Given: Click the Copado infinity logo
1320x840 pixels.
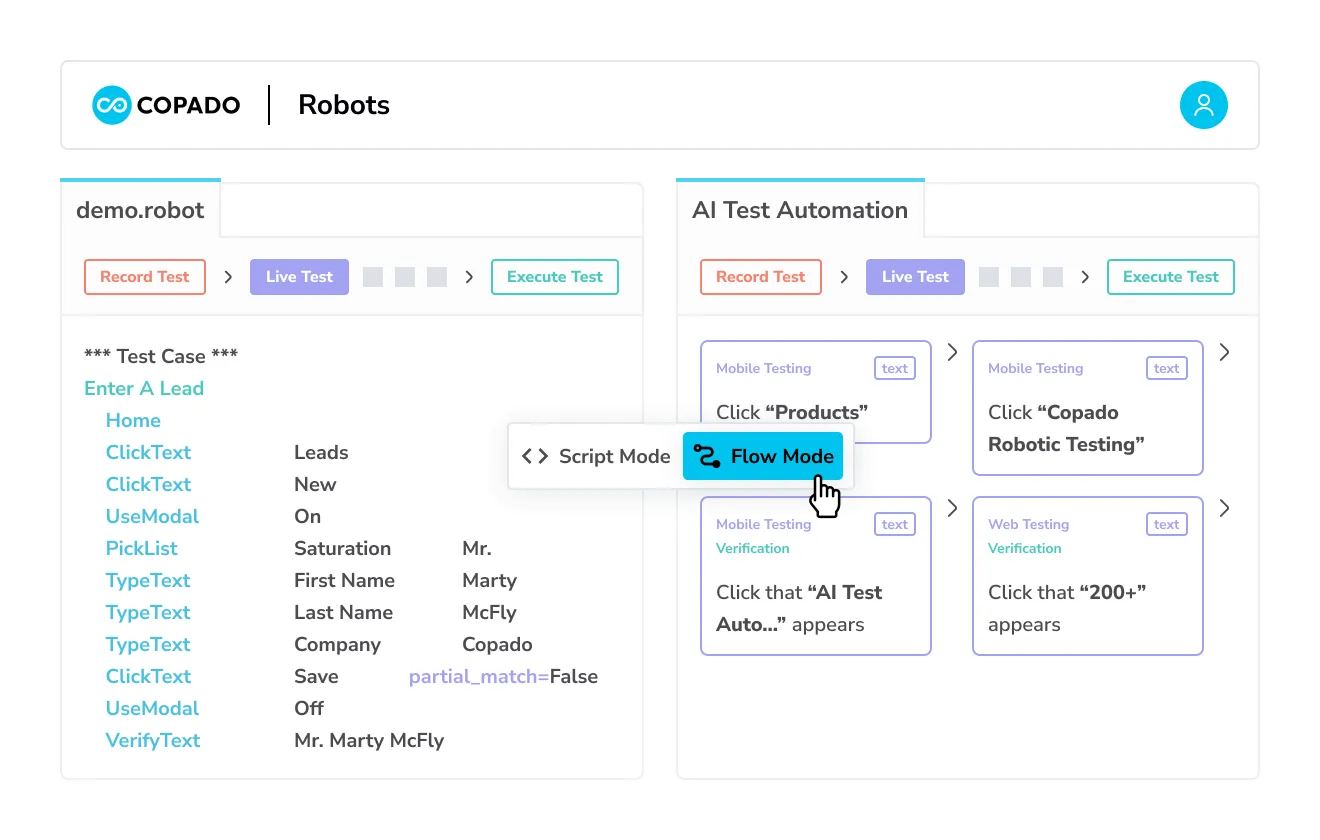Looking at the screenshot, I should (x=112, y=104).
